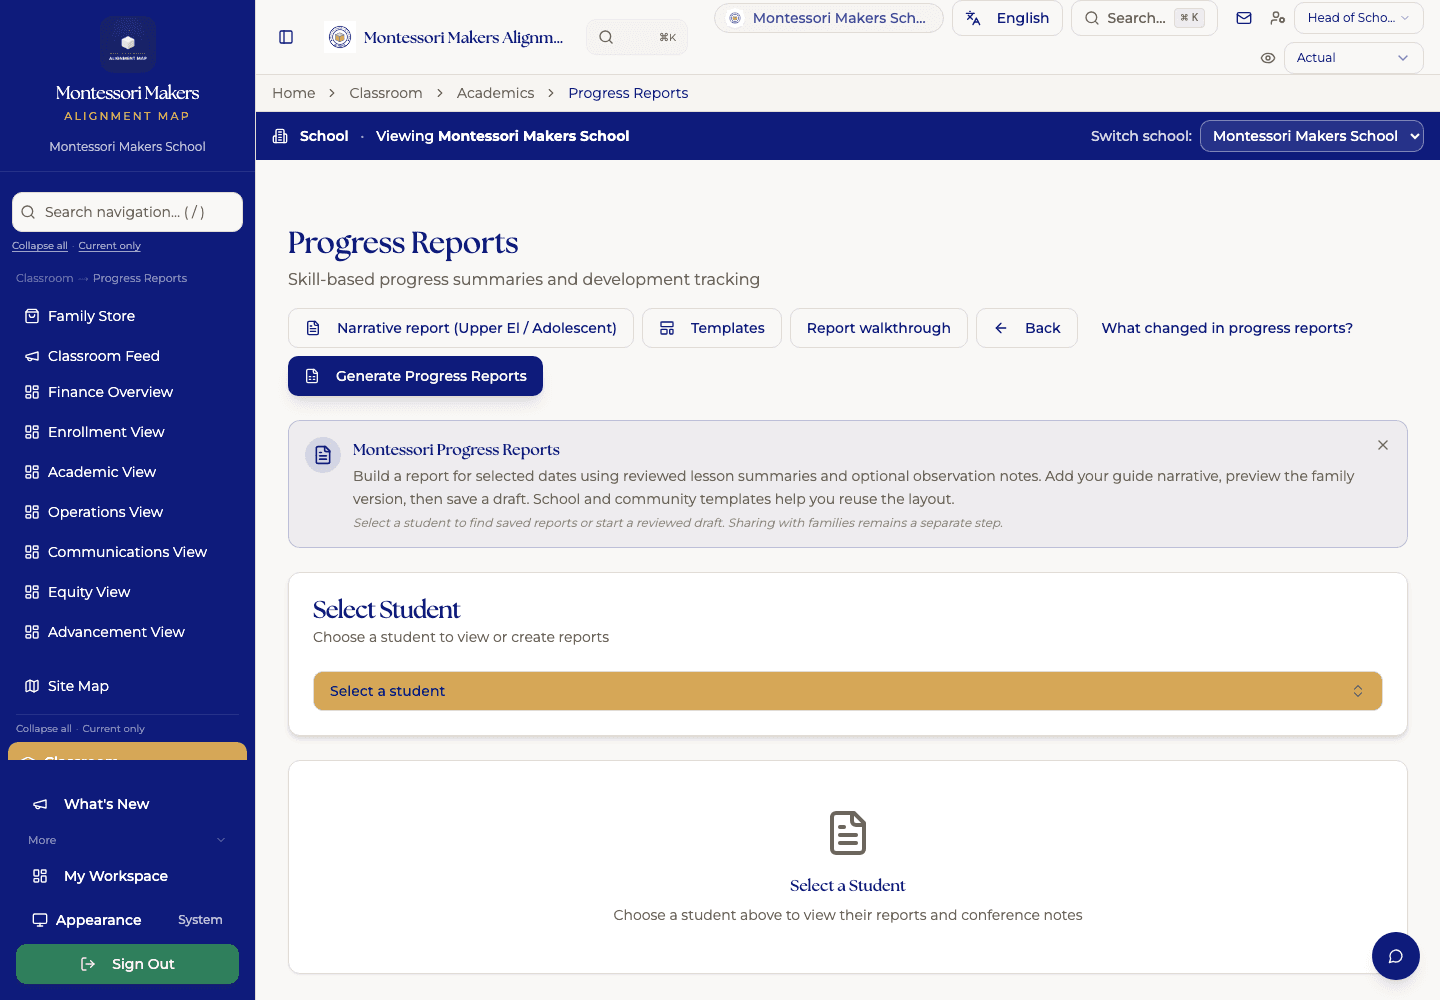Open Communications View in sidebar
The image size is (1440, 1000).
(127, 552)
